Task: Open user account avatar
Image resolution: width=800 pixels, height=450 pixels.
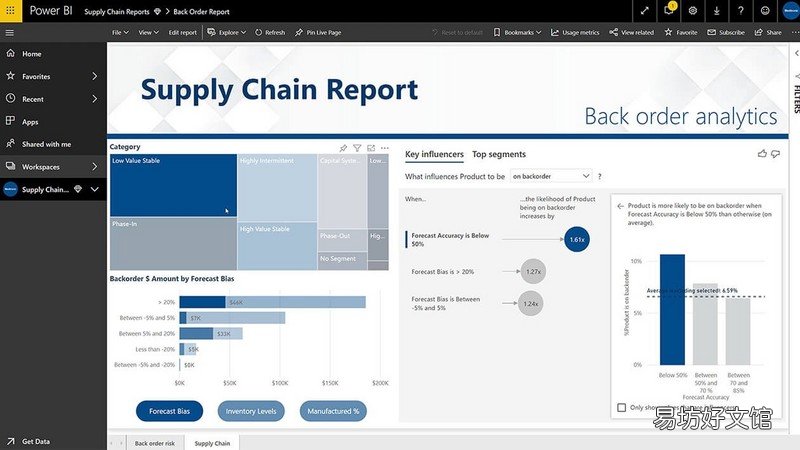Action: pos(790,11)
